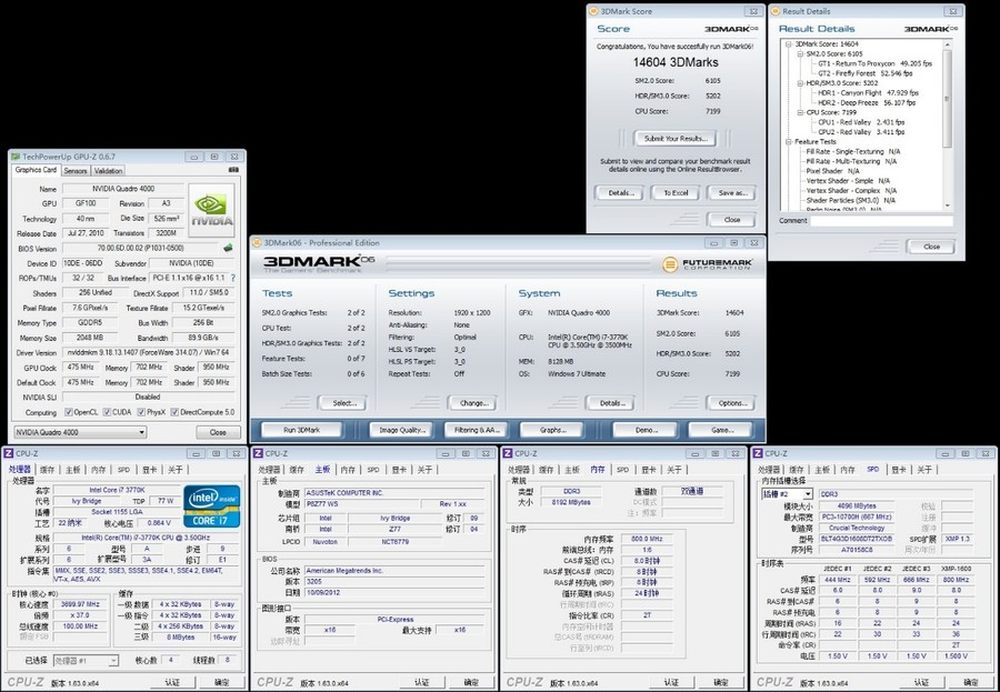The width and height of the screenshot is (1000, 692).
Task: Open the 缓存 tab in the processor CPU-Z window
Action: [x=47, y=469]
